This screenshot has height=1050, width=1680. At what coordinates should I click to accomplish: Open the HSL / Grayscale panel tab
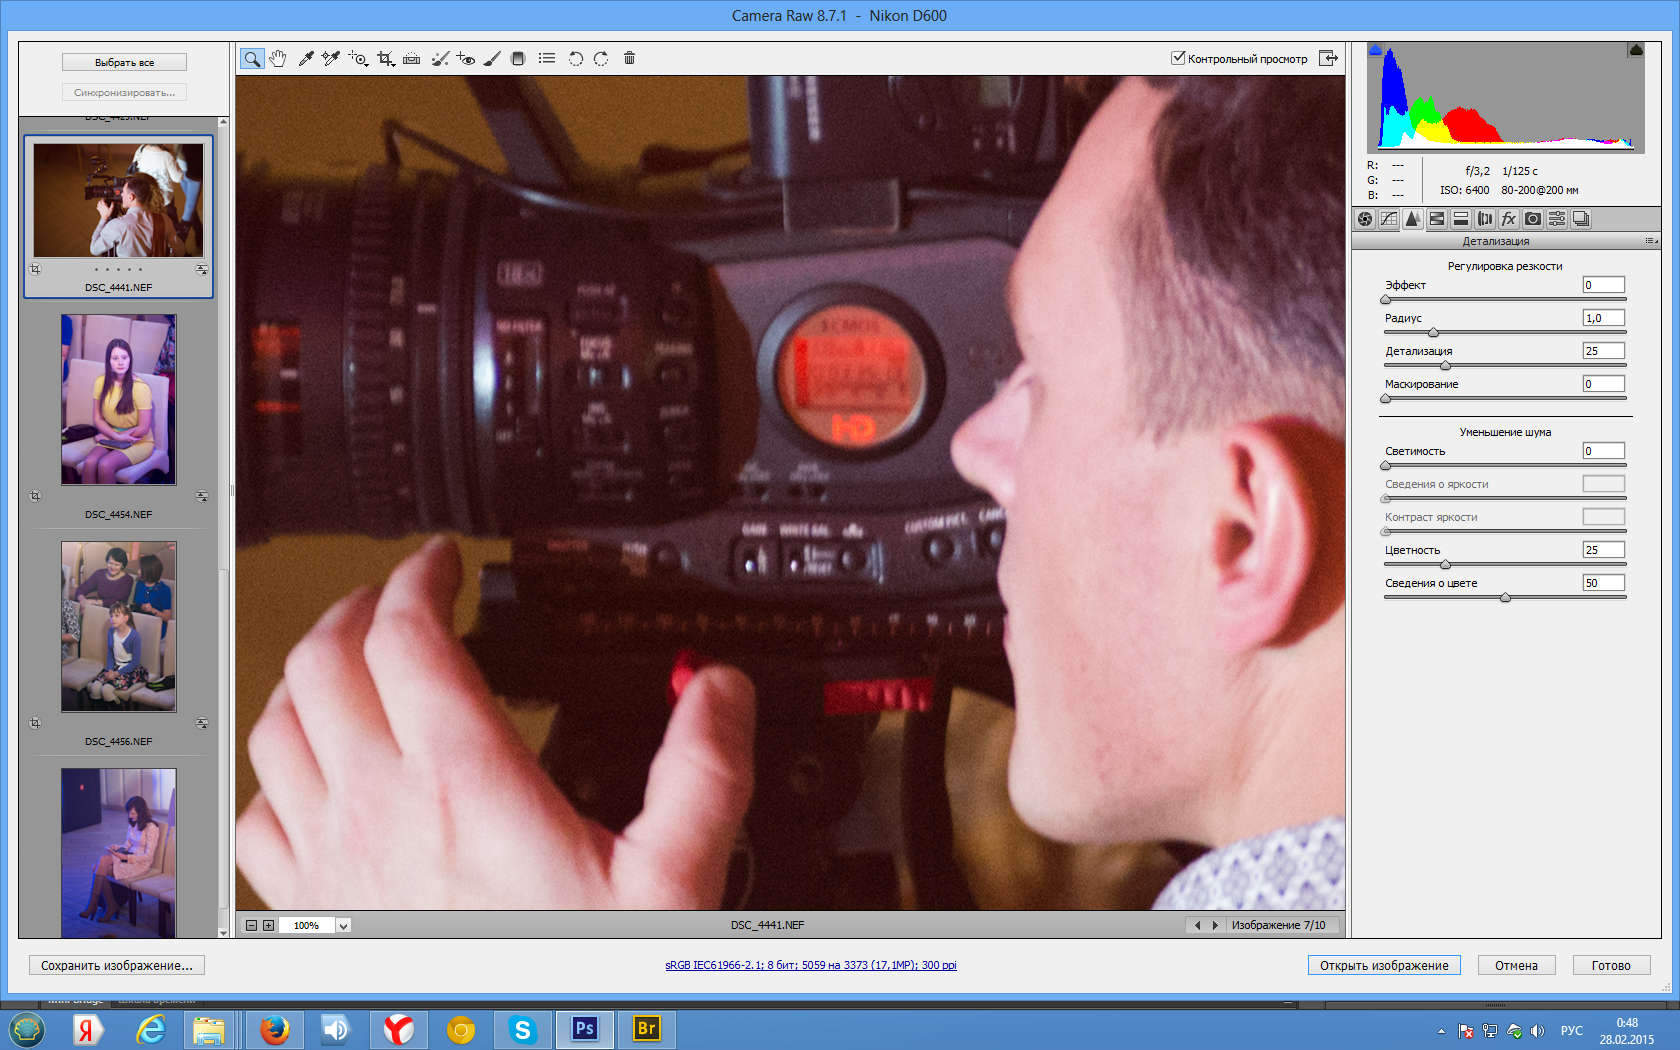pos(1437,219)
